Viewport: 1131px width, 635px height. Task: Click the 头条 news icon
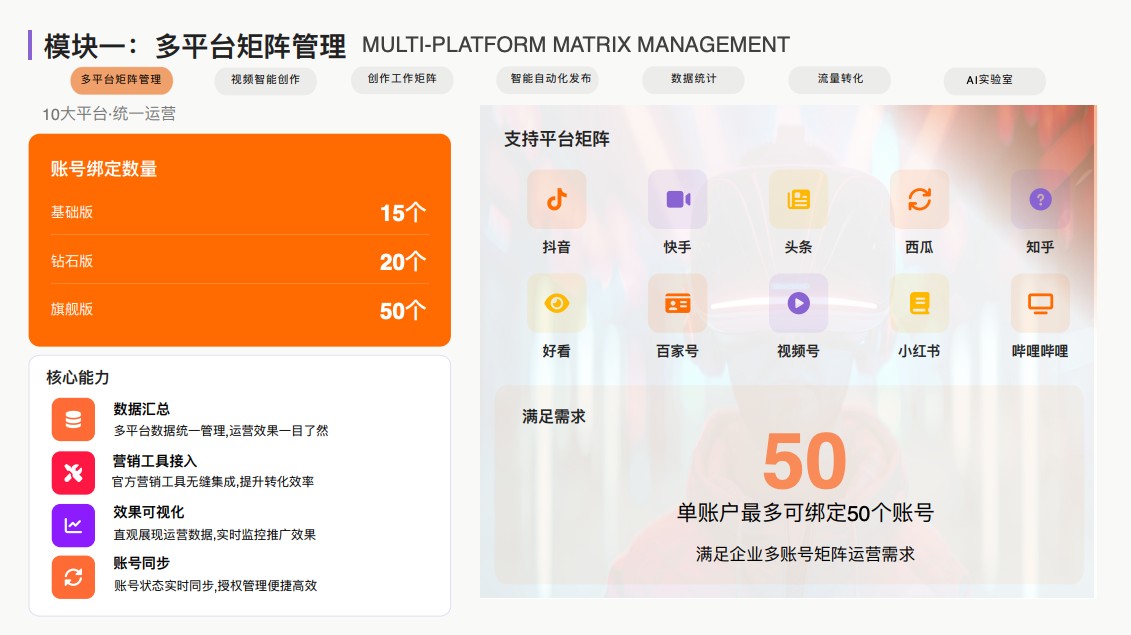[798, 199]
